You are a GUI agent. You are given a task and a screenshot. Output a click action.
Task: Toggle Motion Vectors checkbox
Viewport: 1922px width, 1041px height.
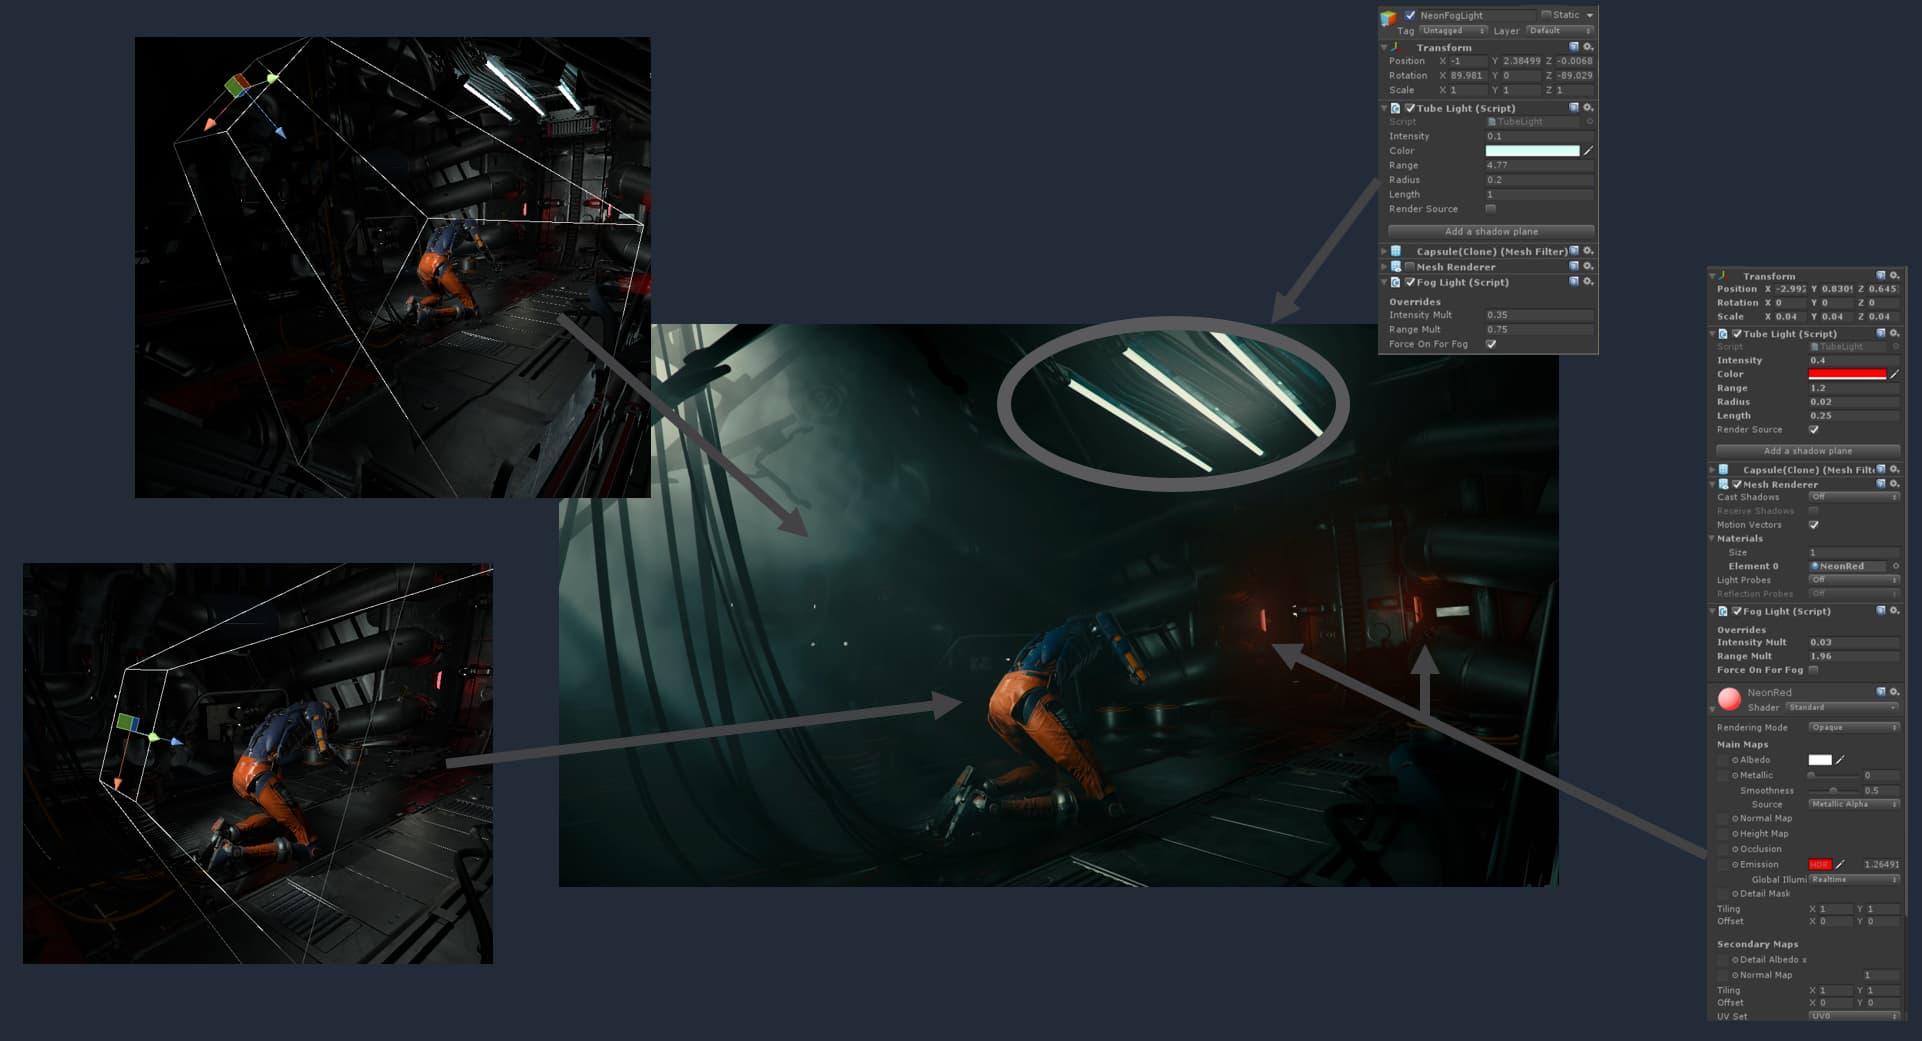click(1814, 524)
